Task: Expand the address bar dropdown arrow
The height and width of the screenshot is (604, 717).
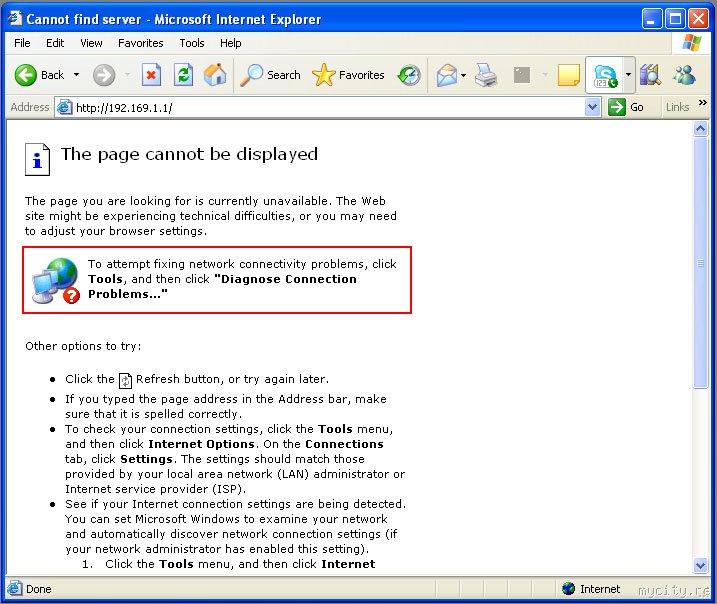Action: coord(593,107)
